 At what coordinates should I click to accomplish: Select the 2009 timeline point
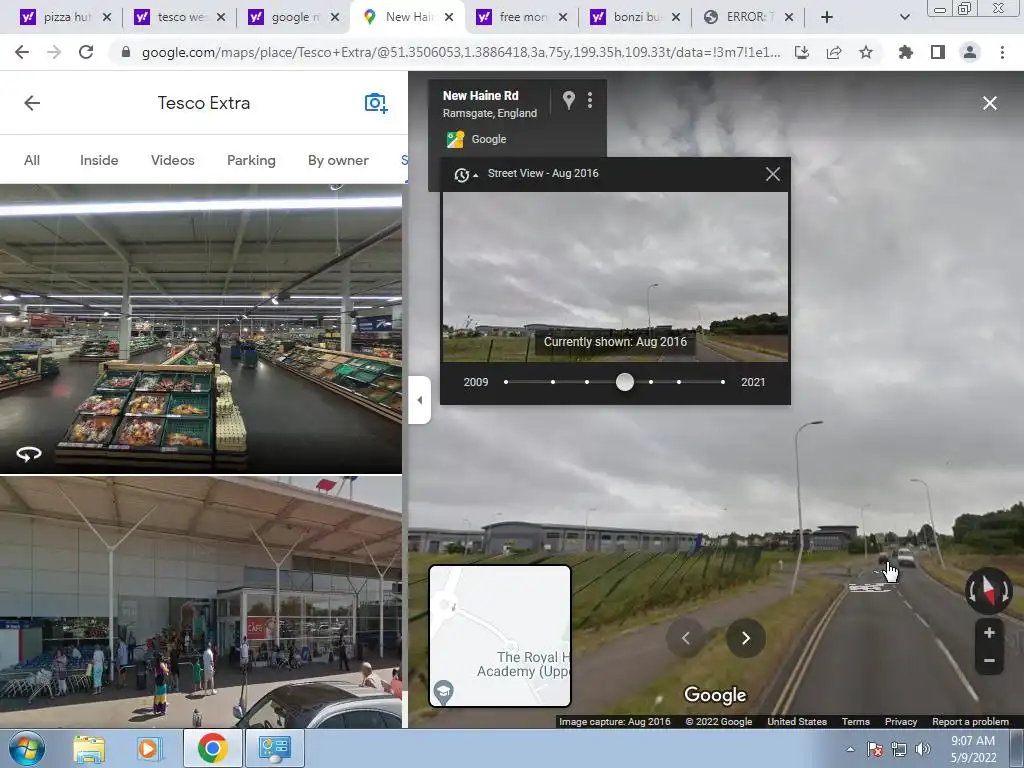(506, 382)
